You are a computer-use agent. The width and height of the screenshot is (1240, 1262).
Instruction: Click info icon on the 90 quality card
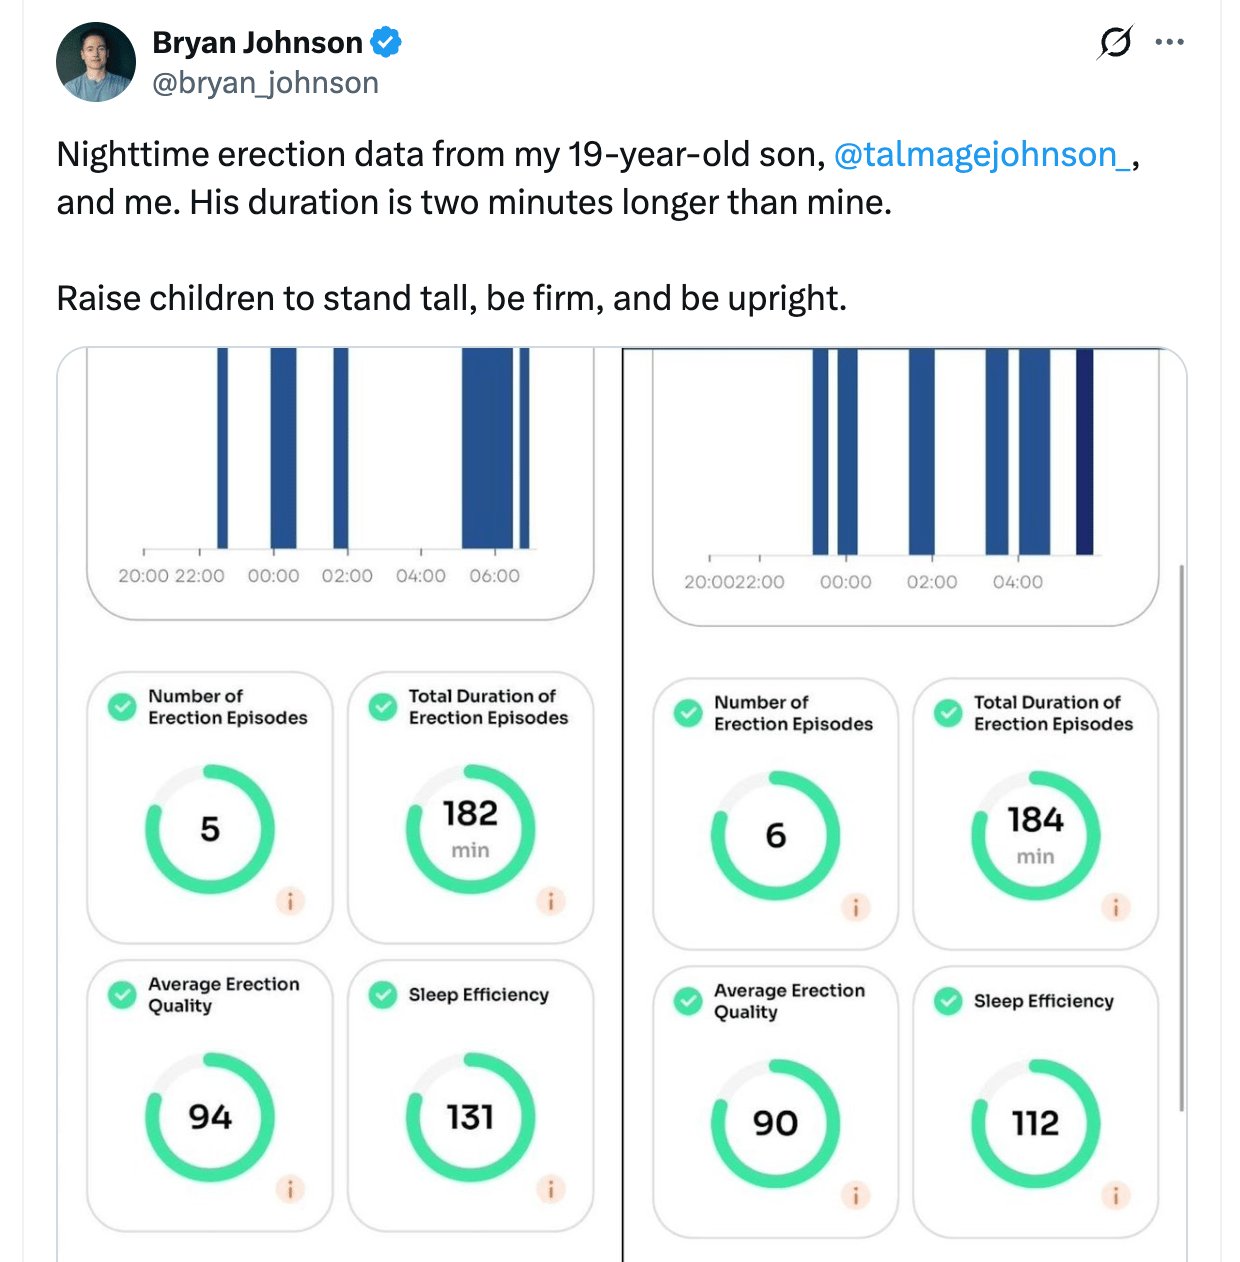pyautogui.click(x=856, y=1195)
